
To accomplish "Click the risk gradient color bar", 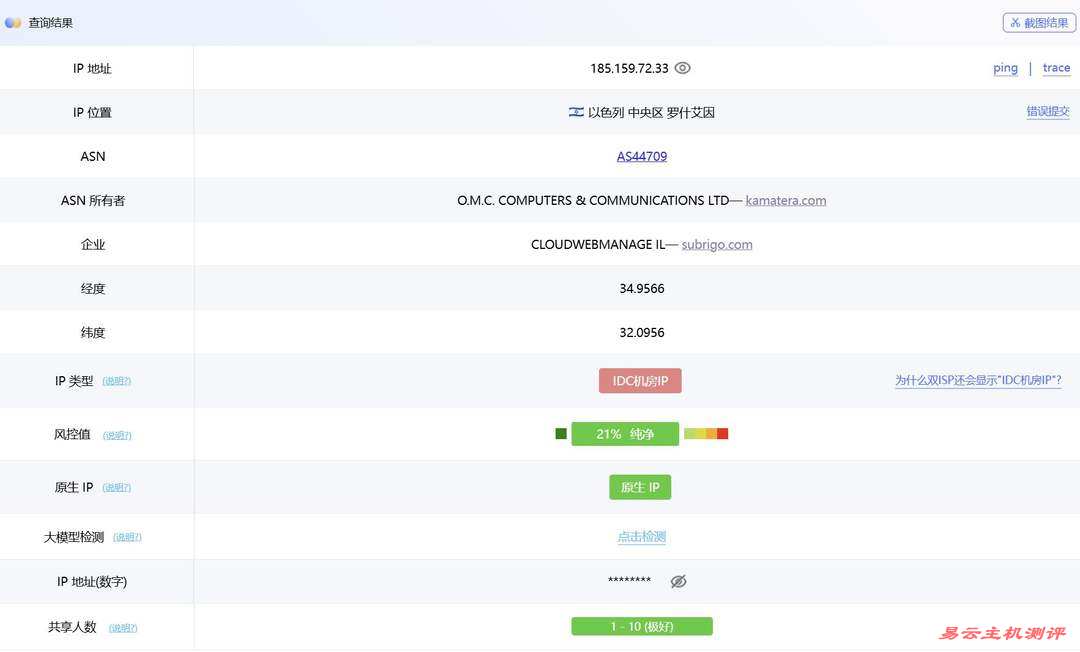I will (706, 433).
